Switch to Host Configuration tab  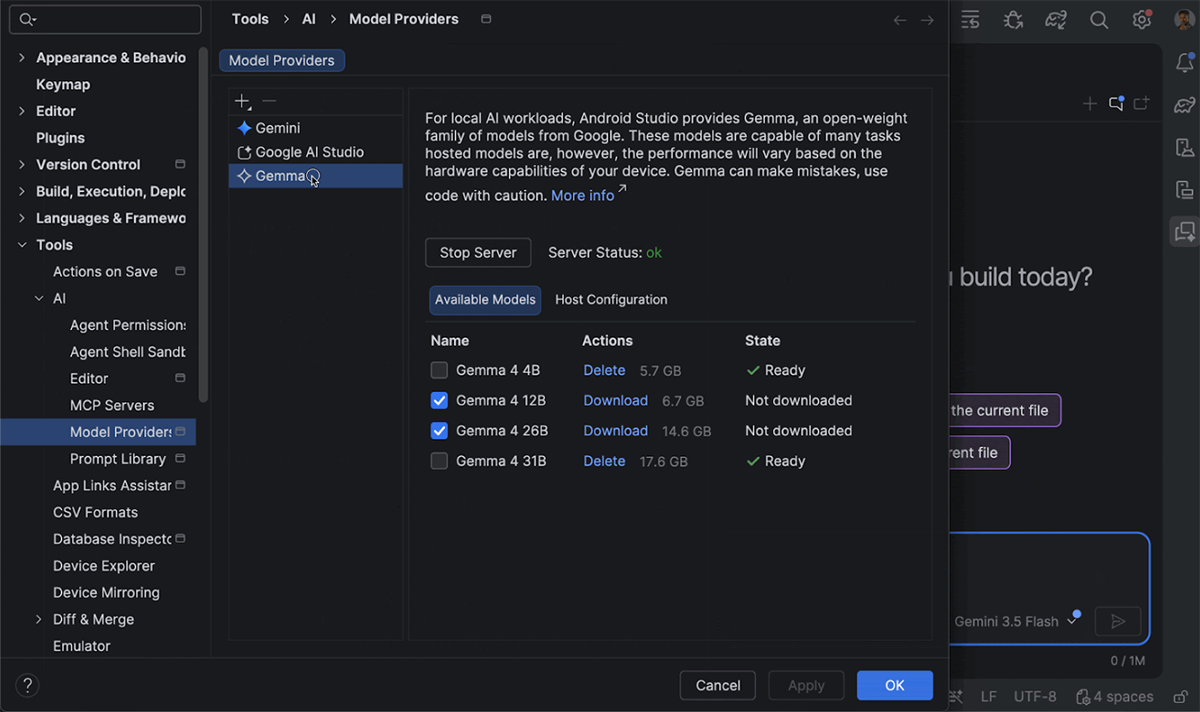pos(611,300)
